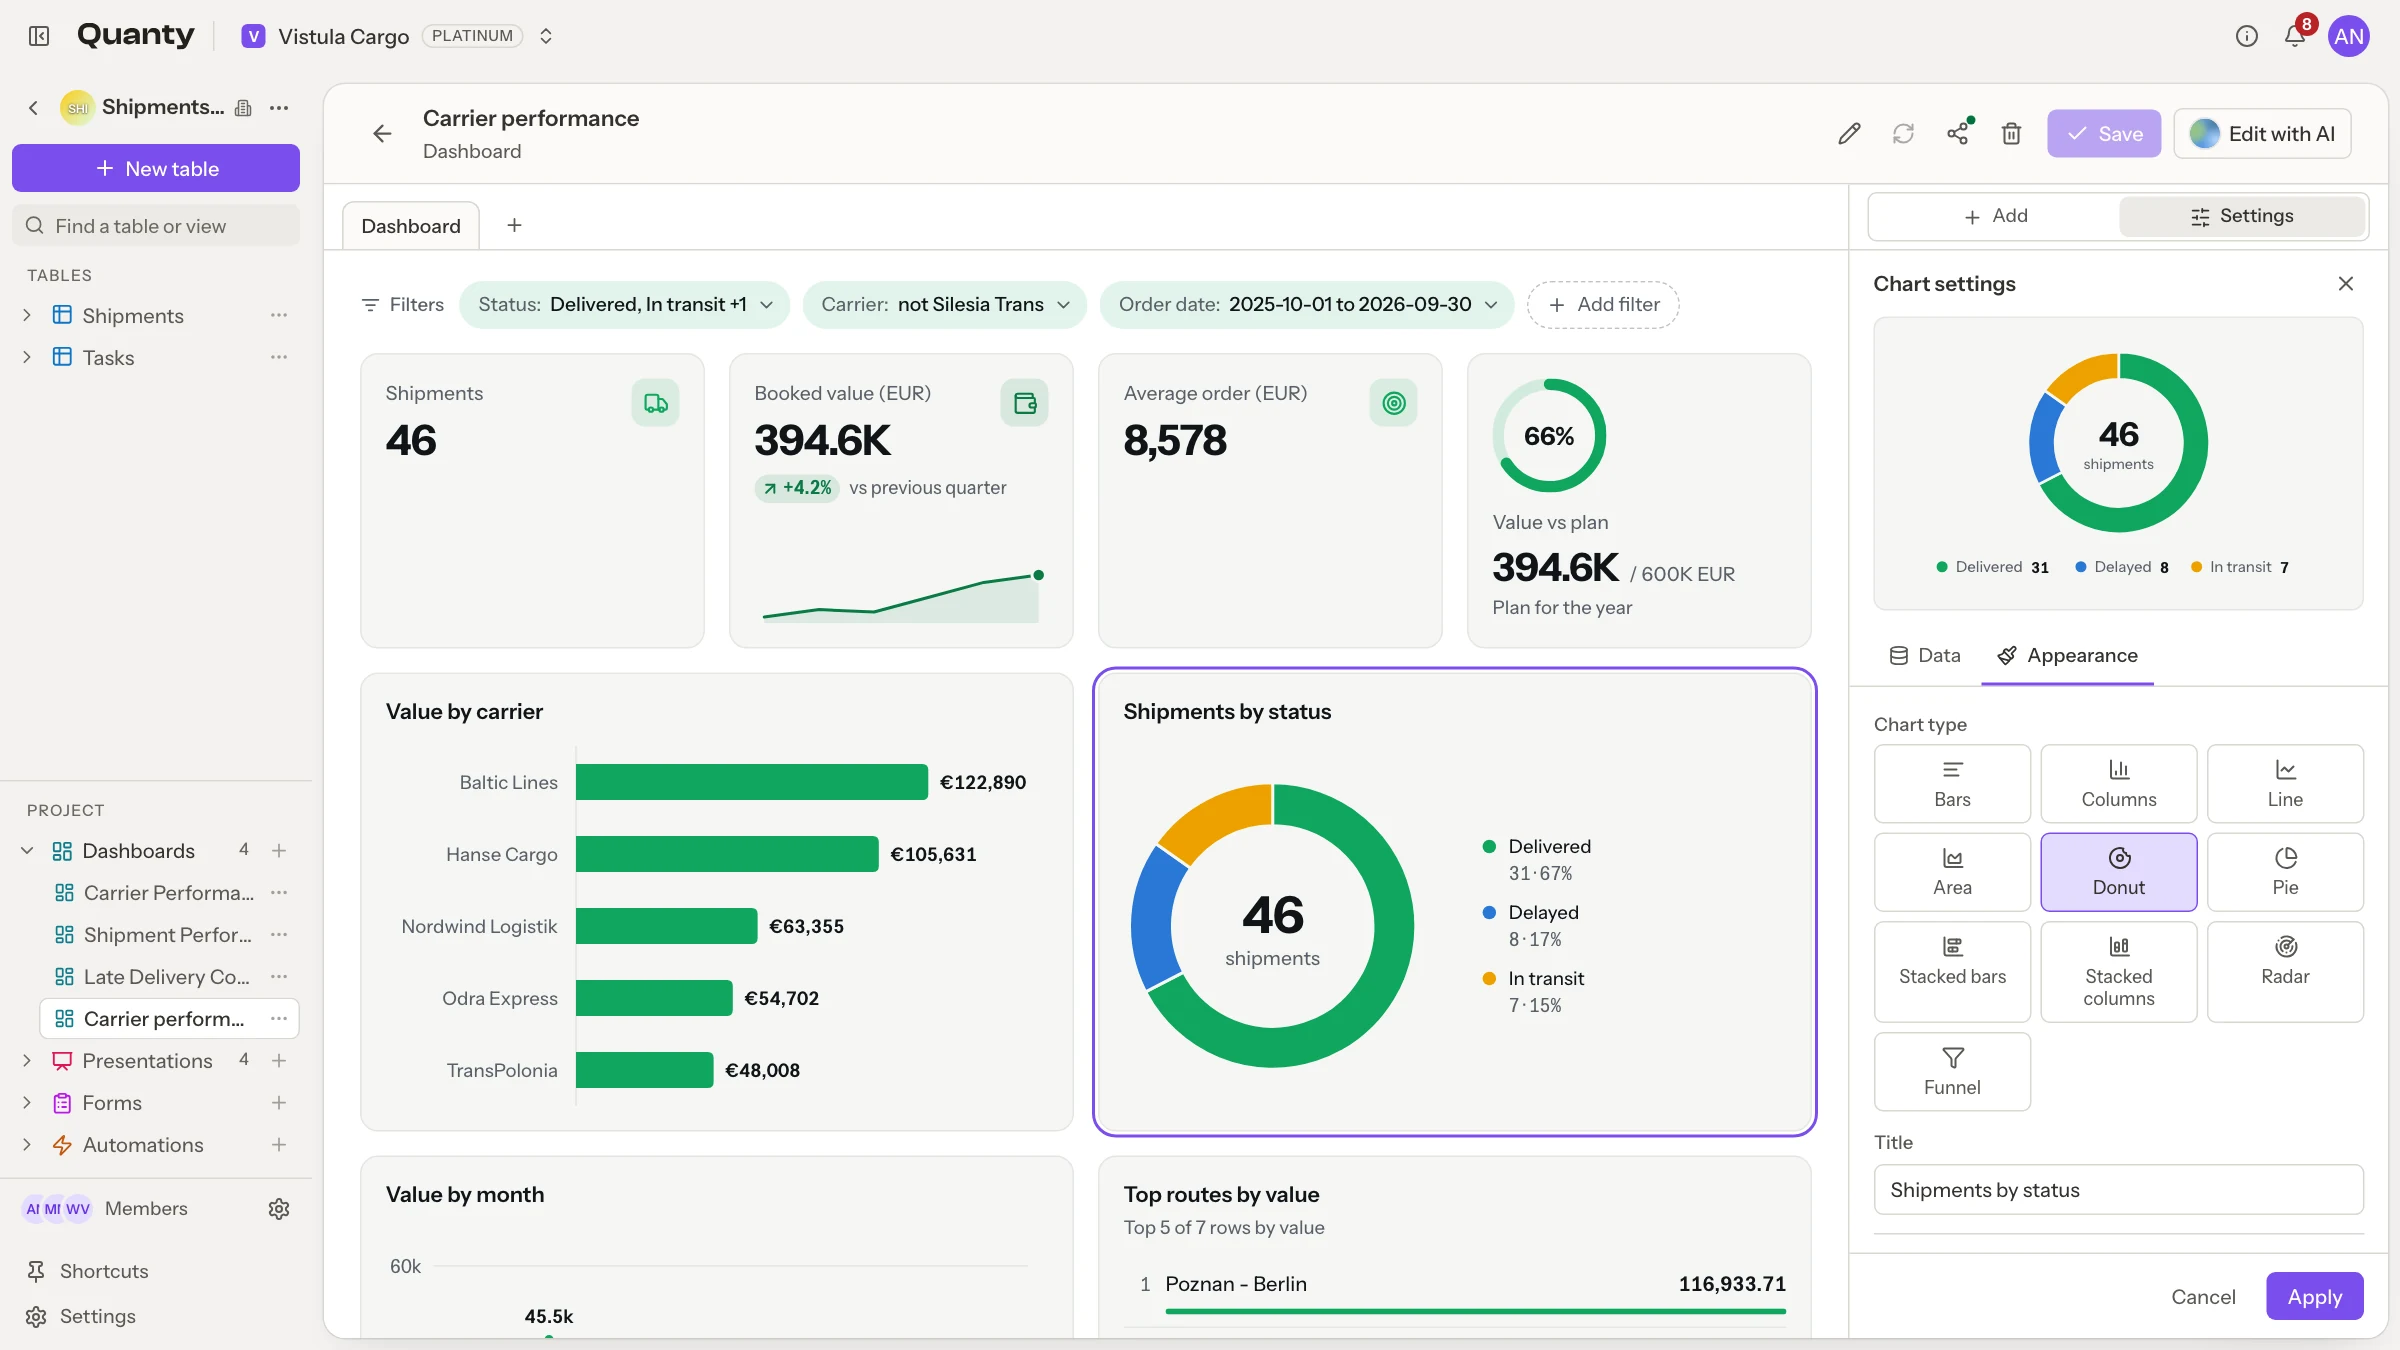This screenshot has height=1350, width=2400.
Task: Open members settings gear
Action: click(x=279, y=1209)
